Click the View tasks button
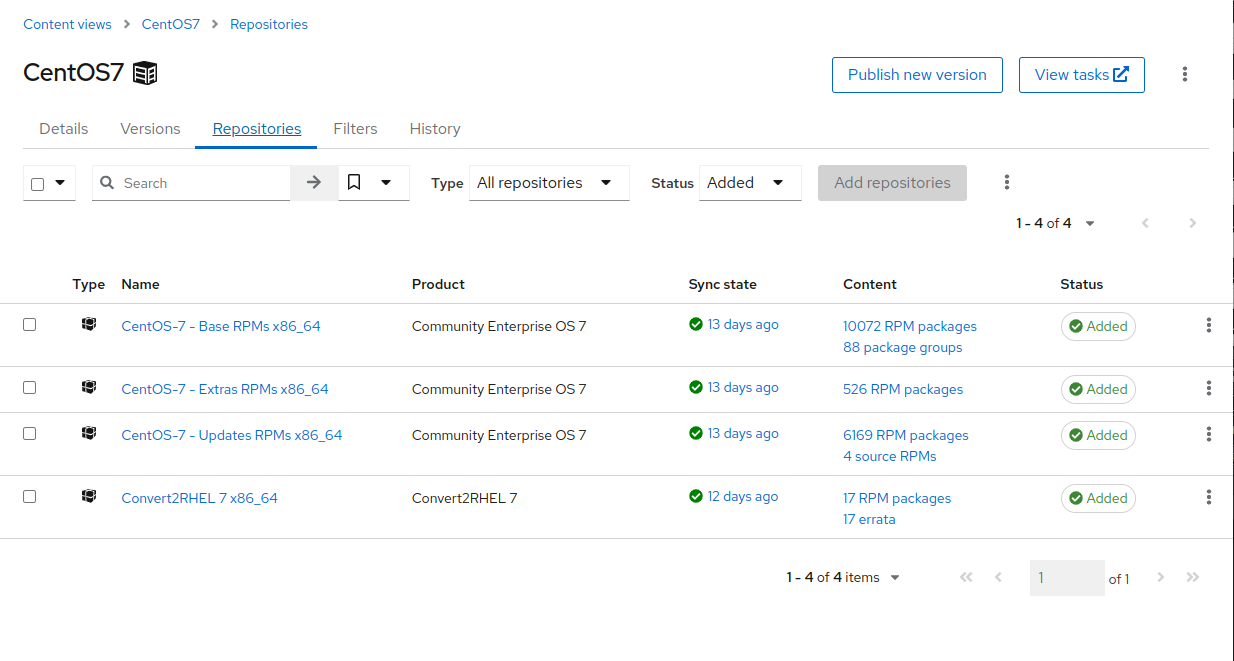The height and width of the screenshot is (661, 1234). pyautogui.click(x=1082, y=74)
